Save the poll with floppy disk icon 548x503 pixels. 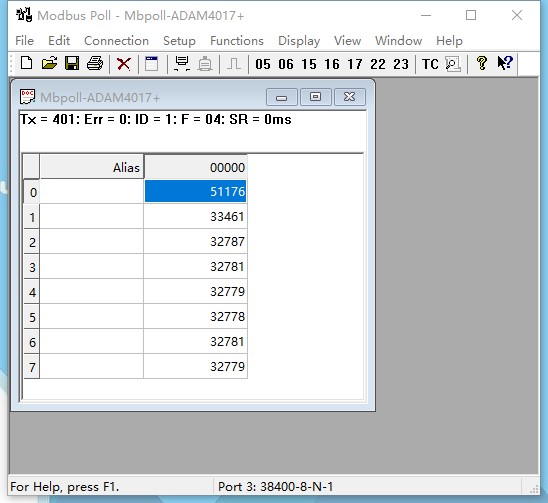(72, 64)
